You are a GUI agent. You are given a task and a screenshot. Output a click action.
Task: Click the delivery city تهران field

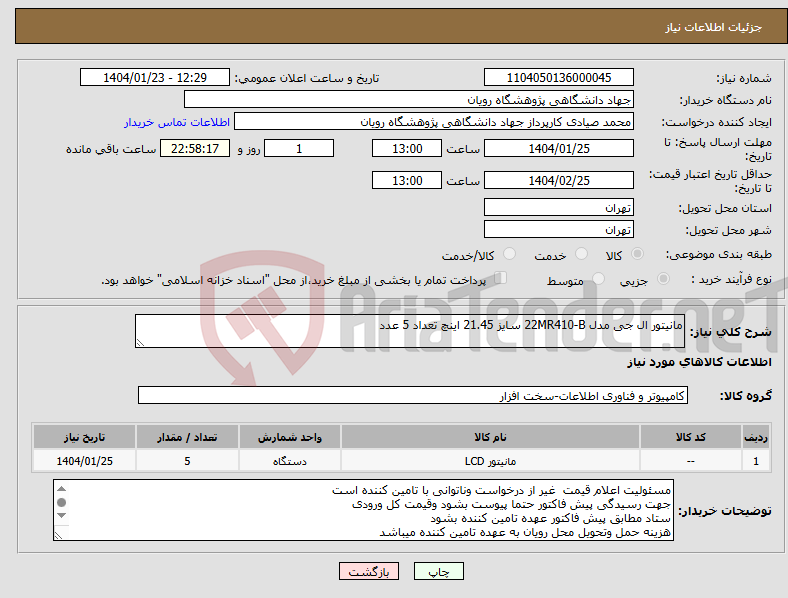click(558, 229)
